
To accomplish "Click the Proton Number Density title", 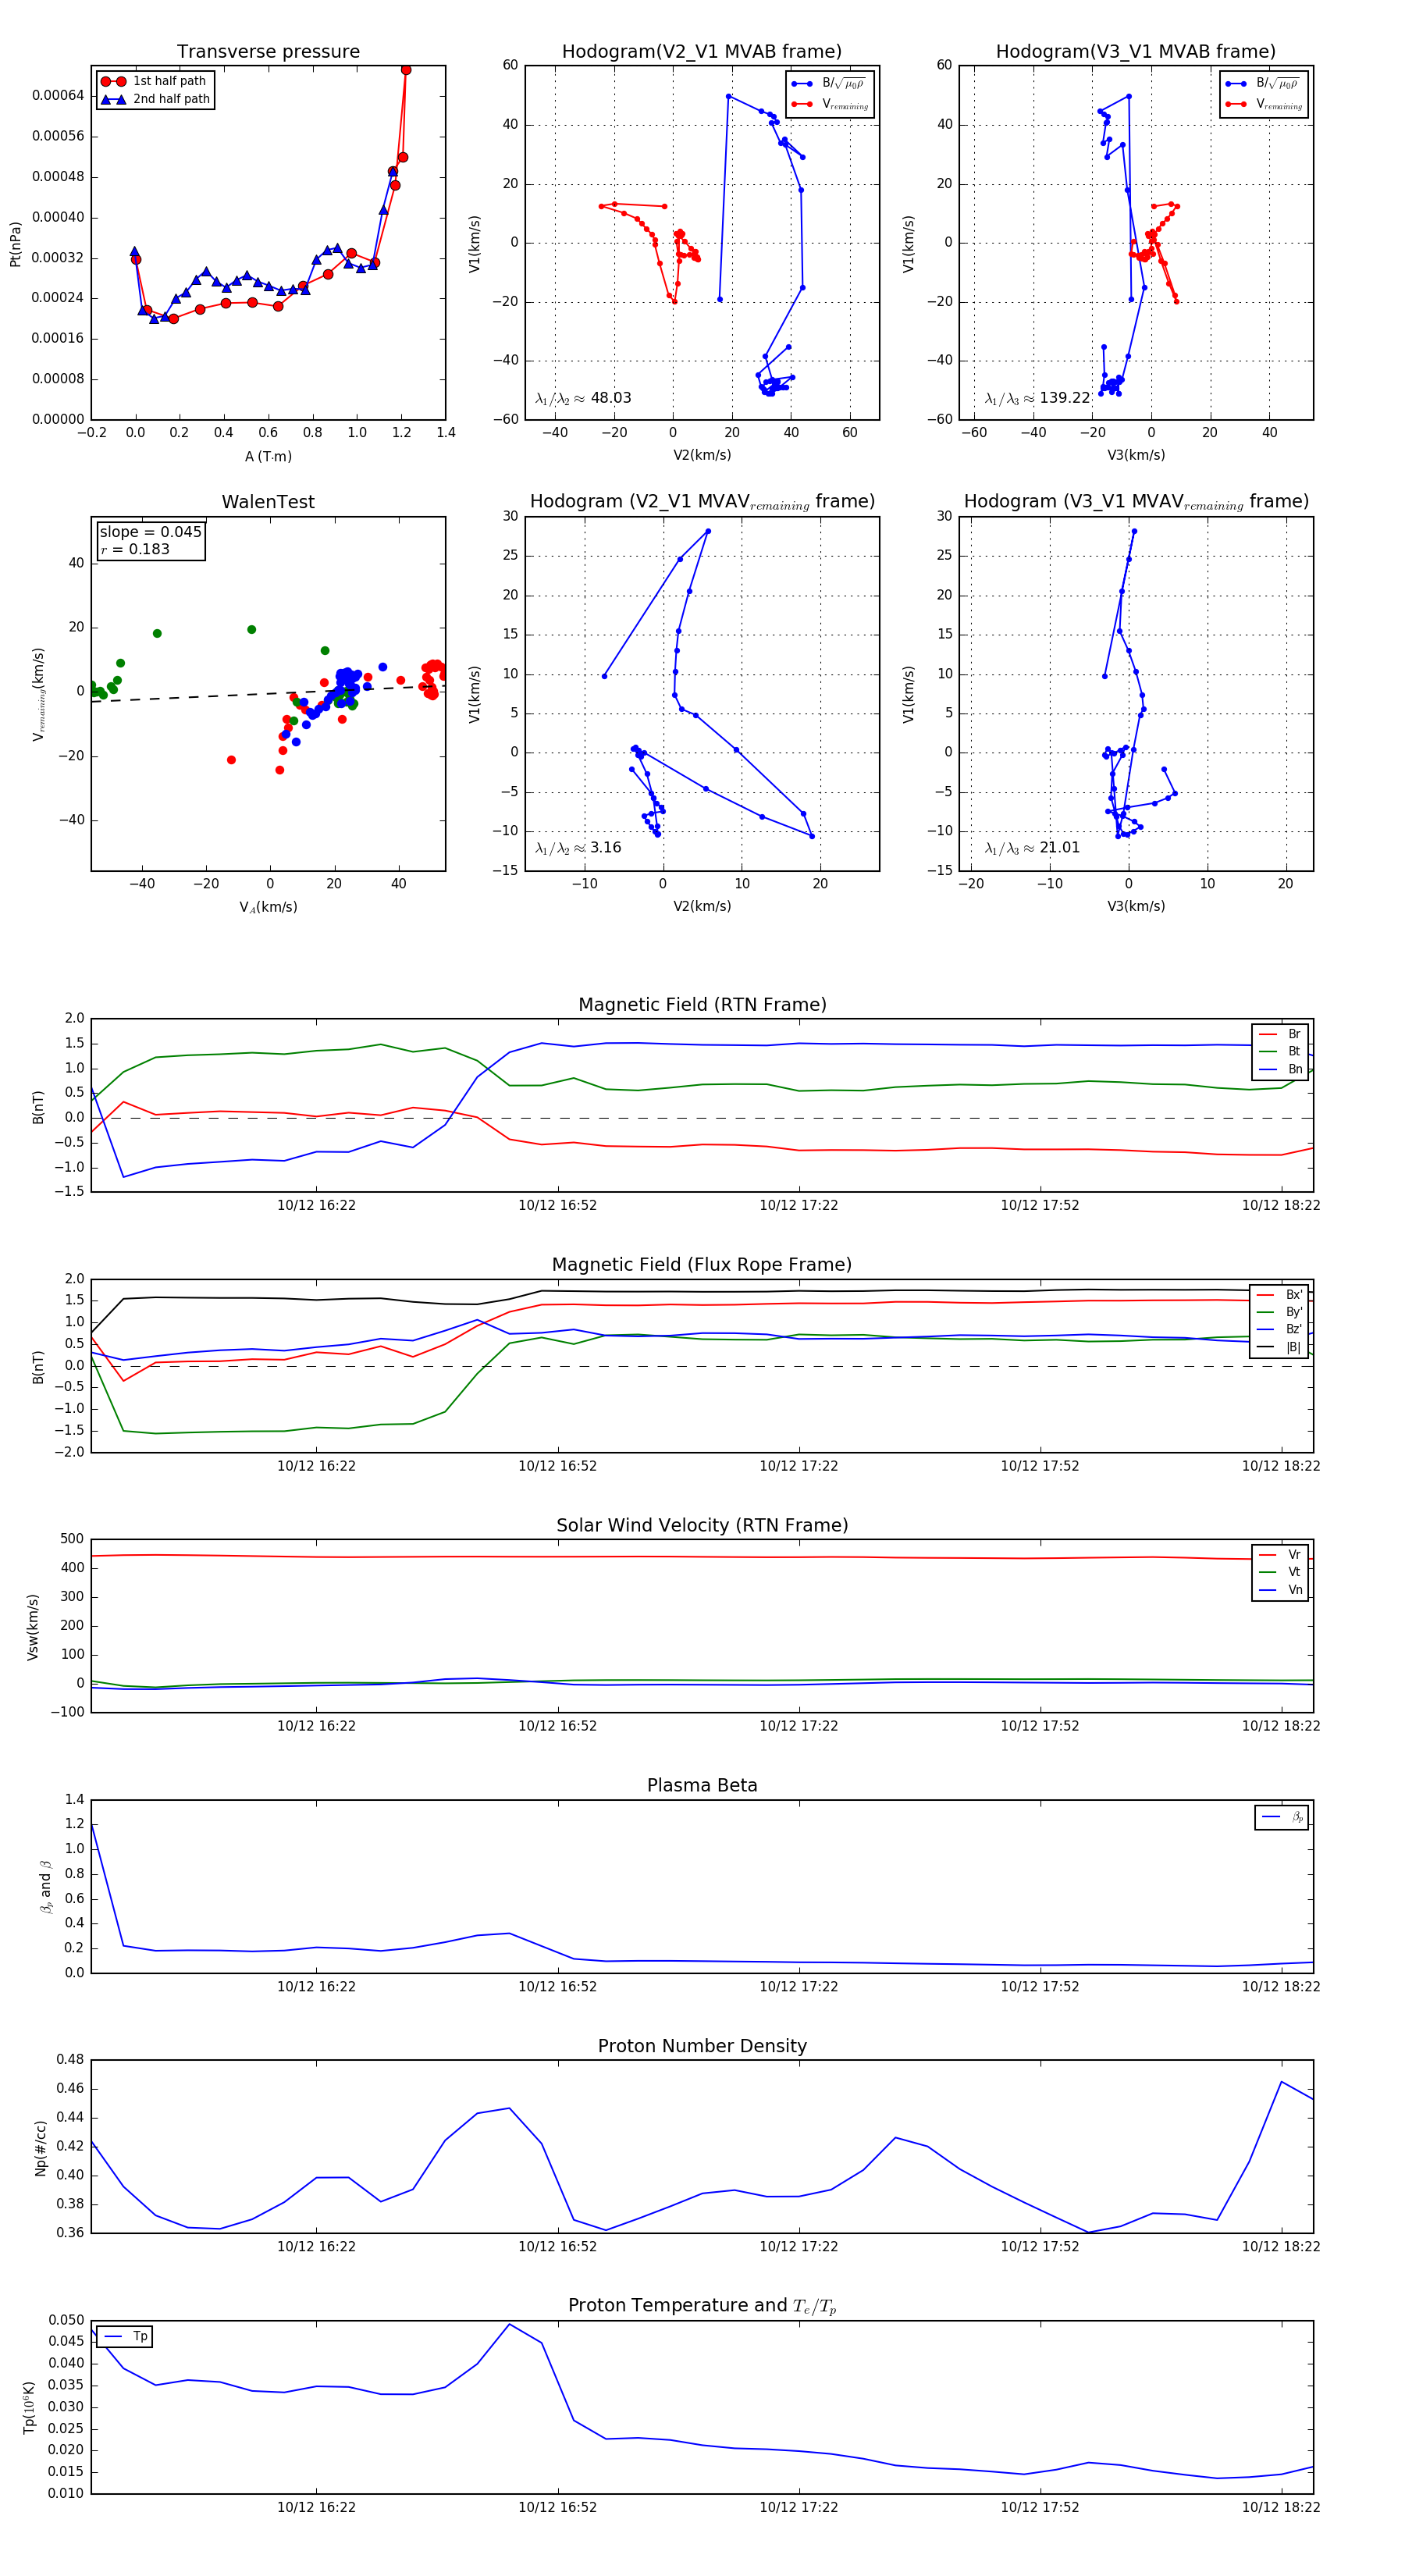I will coord(702,2045).
